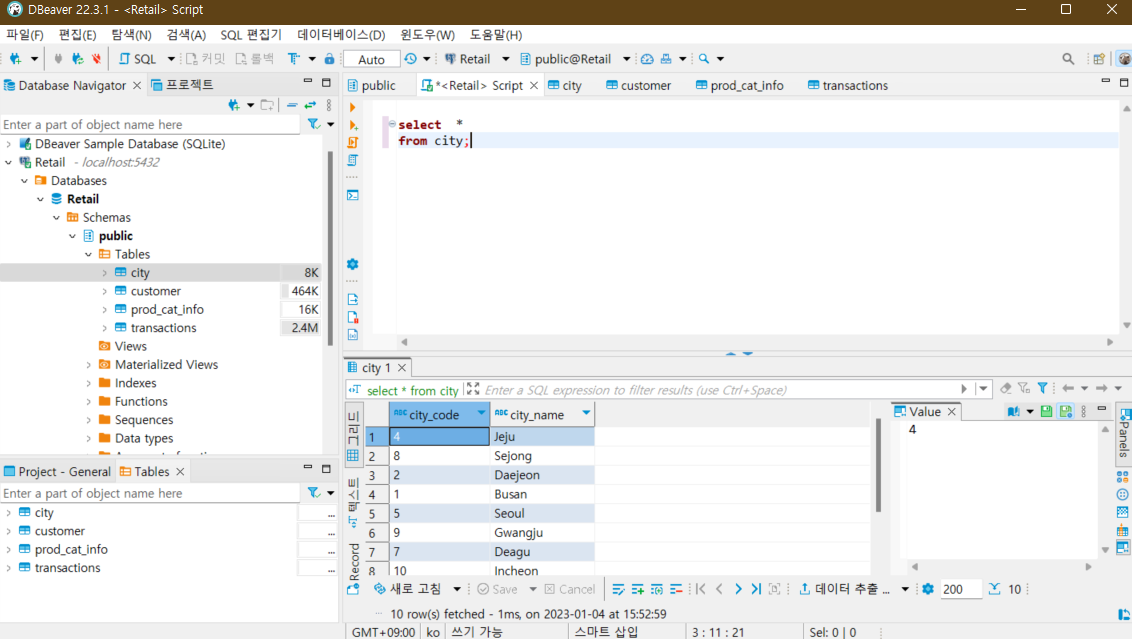This screenshot has width=1132, height=639.
Task: Close the Value panel
Action: pos(952,412)
